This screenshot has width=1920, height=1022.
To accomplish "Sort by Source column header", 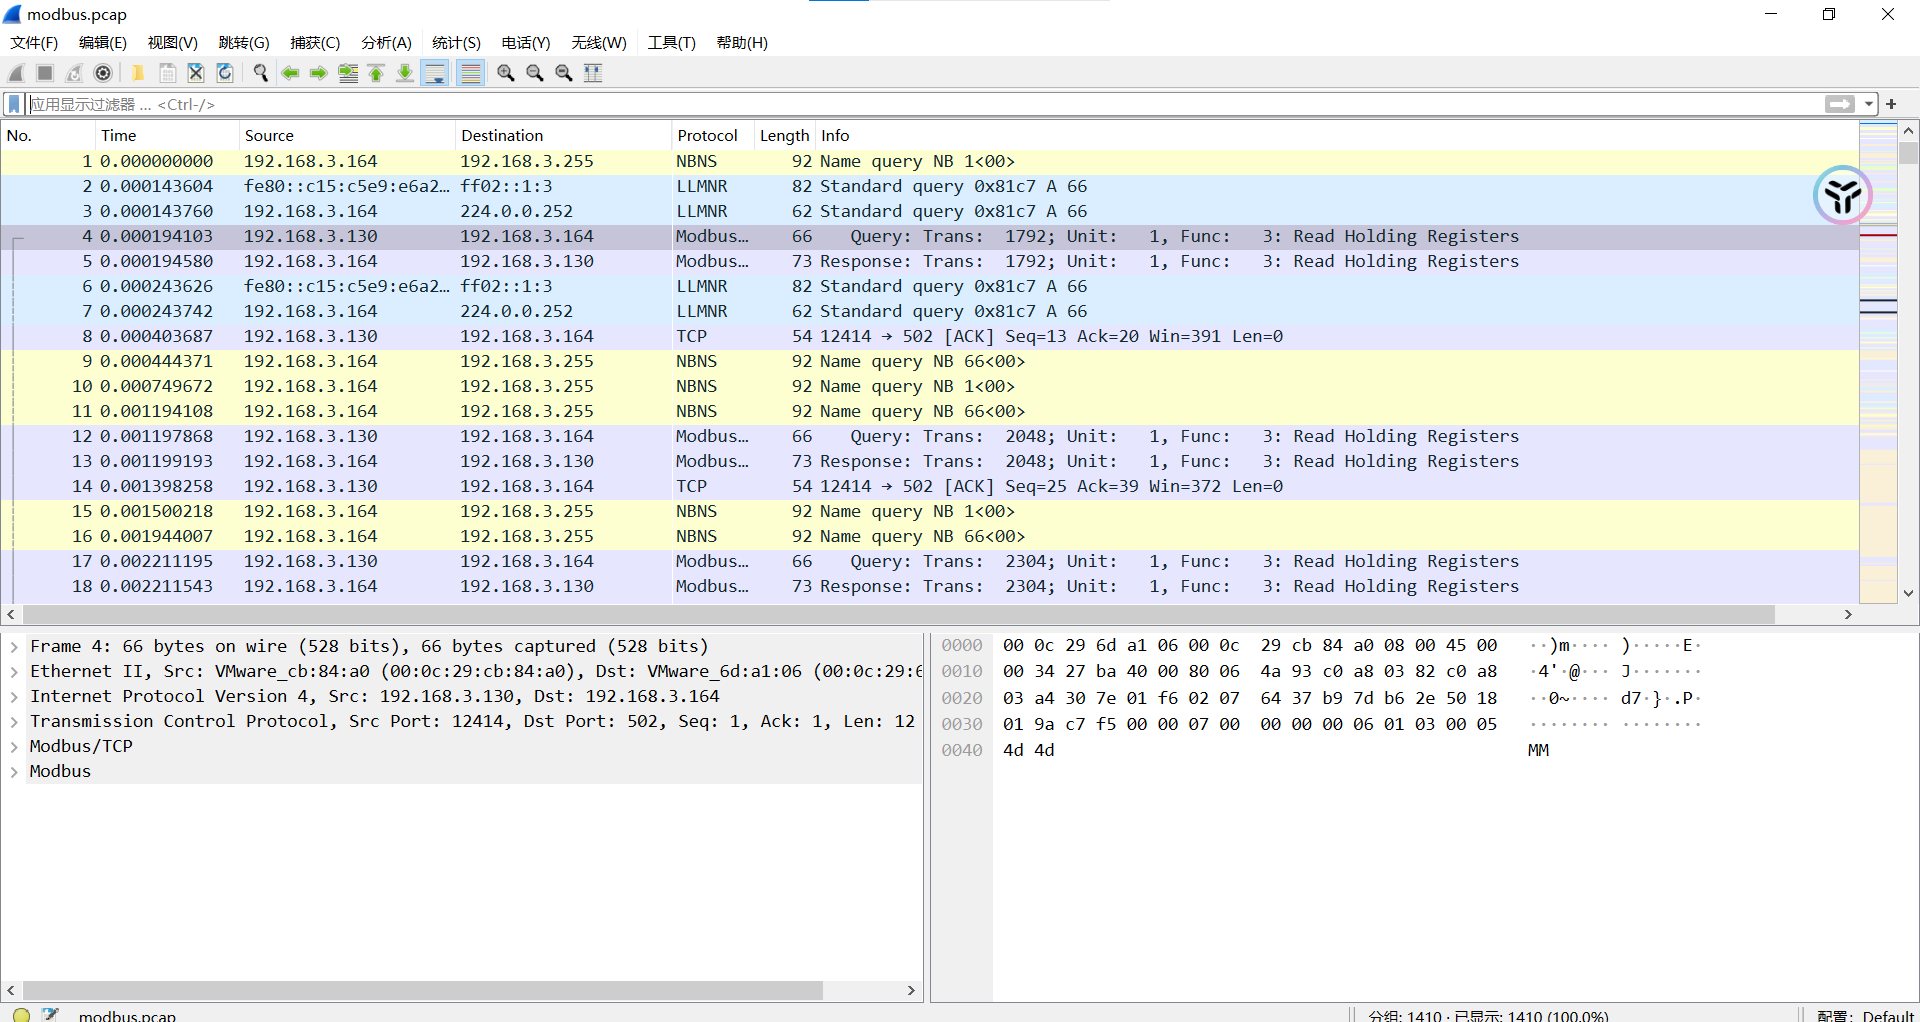I will 347,135.
